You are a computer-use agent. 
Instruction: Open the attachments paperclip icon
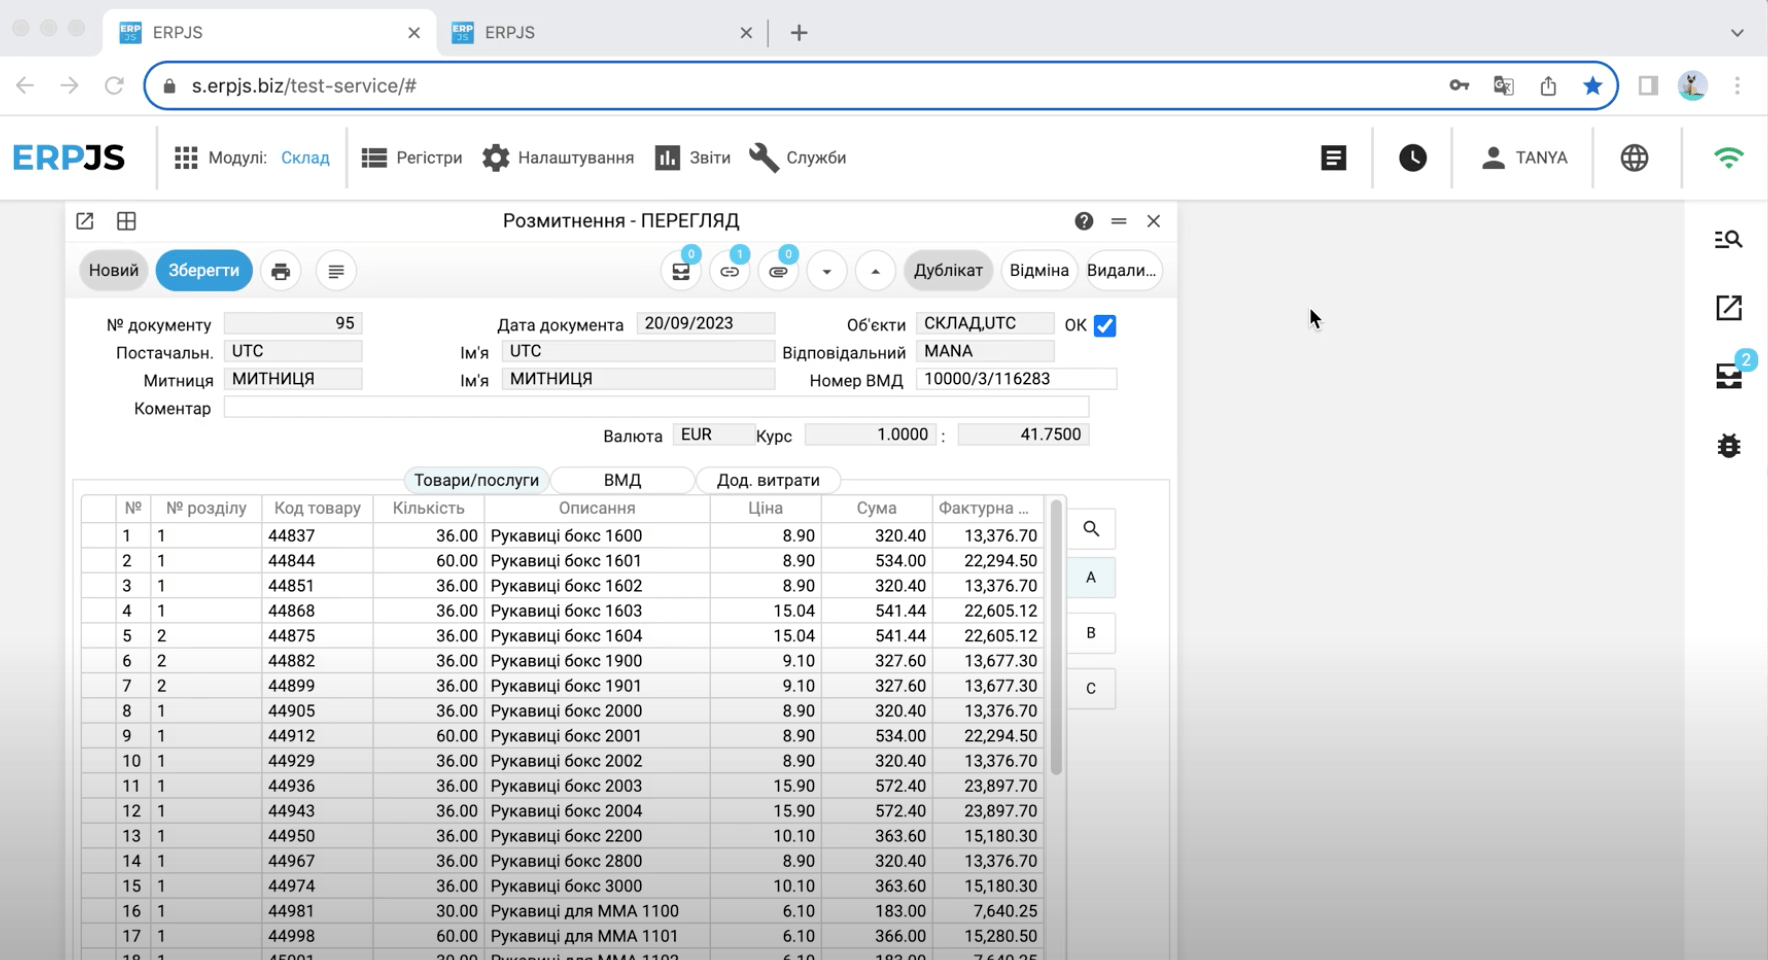click(x=778, y=271)
